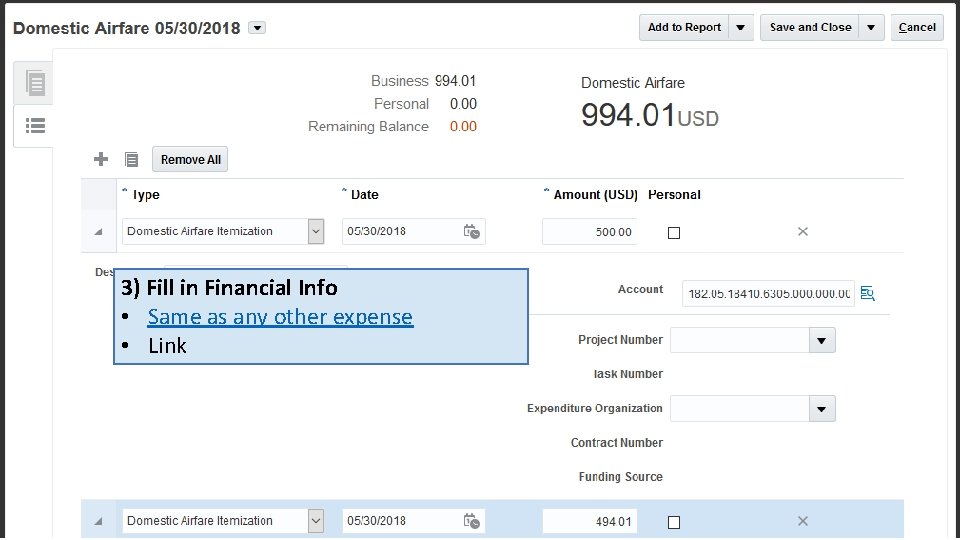Click the Task Number label
This screenshot has height=540, width=960.
pyautogui.click(x=628, y=374)
